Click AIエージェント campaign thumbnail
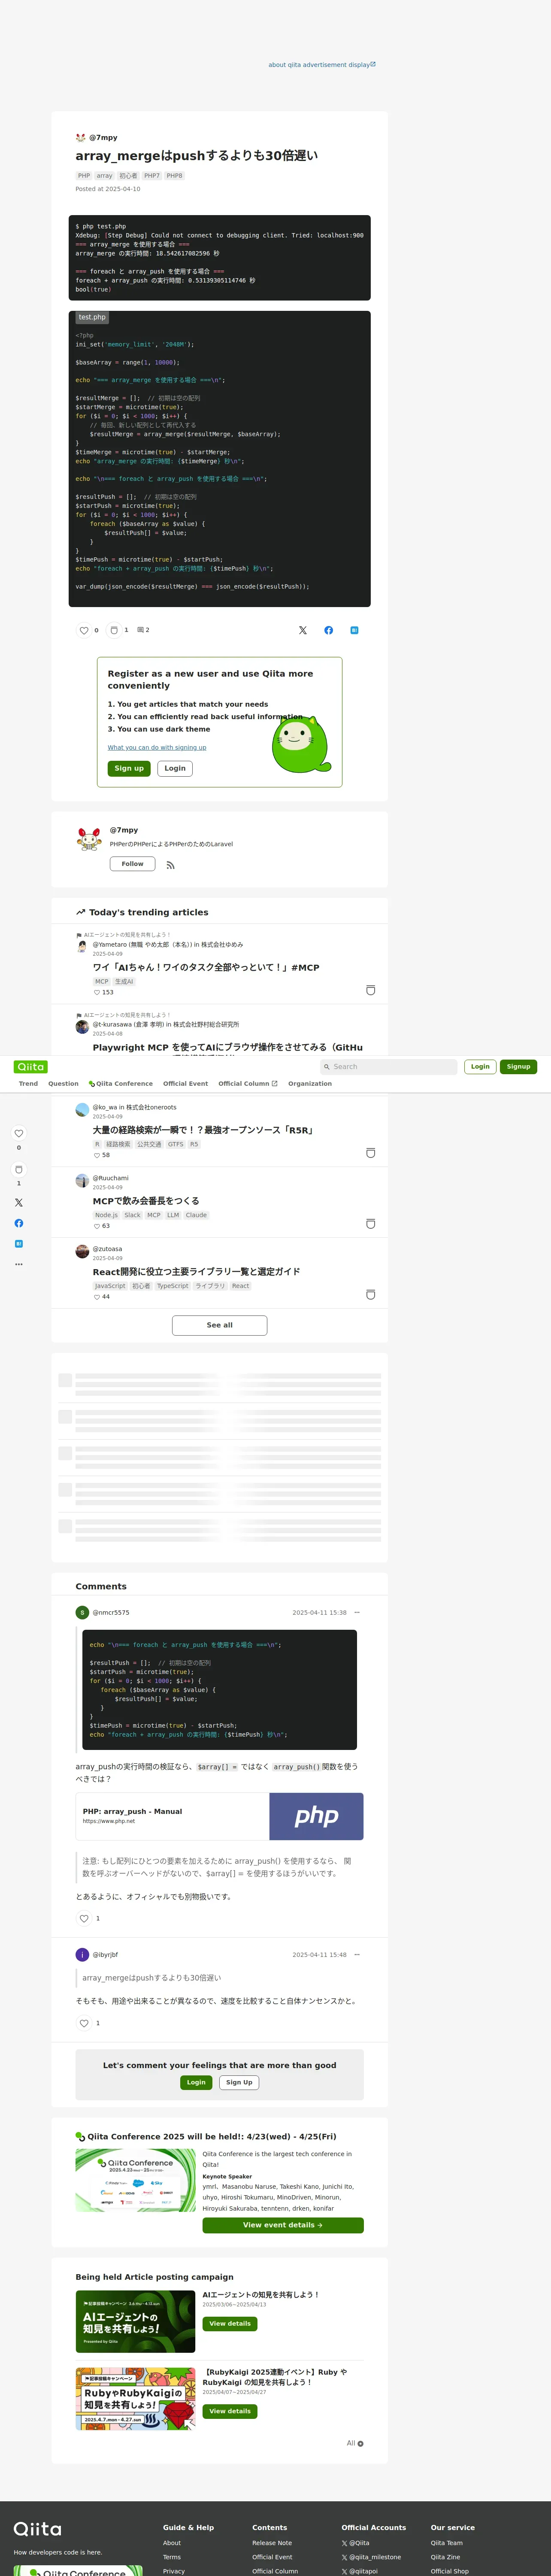The image size is (551, 2576). coord(135,2322)
